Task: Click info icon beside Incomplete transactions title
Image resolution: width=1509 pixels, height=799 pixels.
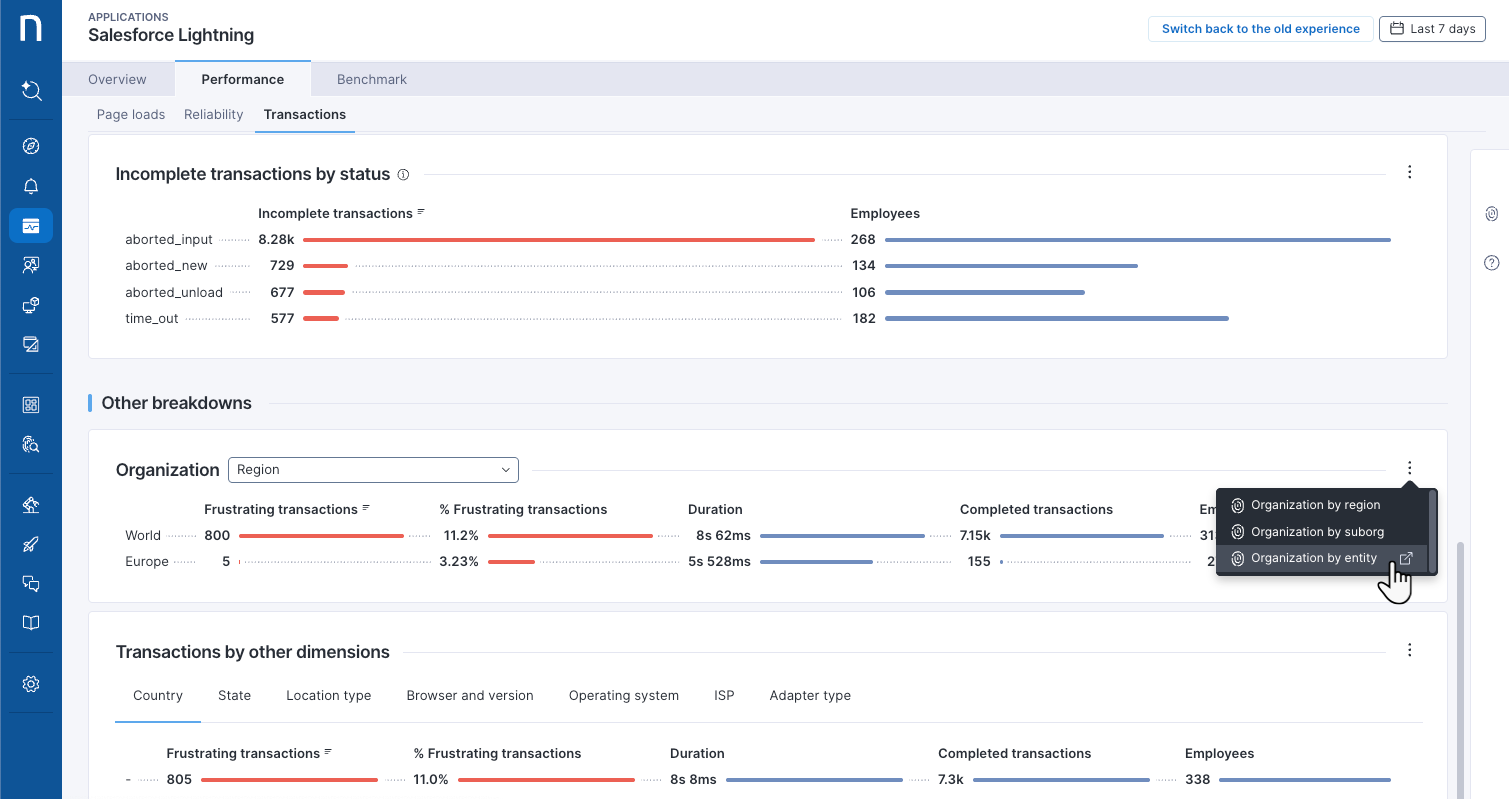Action: (403, 174)
